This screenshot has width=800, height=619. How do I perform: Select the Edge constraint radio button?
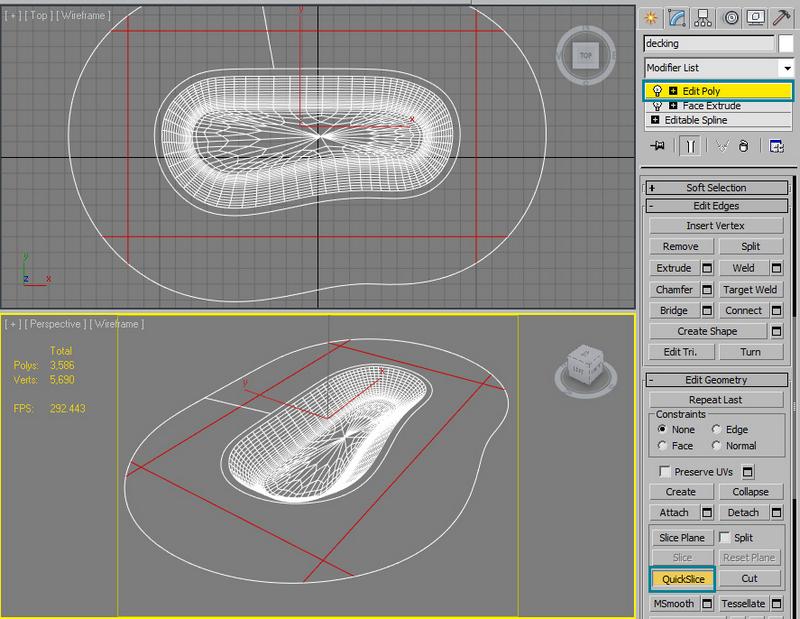pyautogui.click(x=717, y=430)
